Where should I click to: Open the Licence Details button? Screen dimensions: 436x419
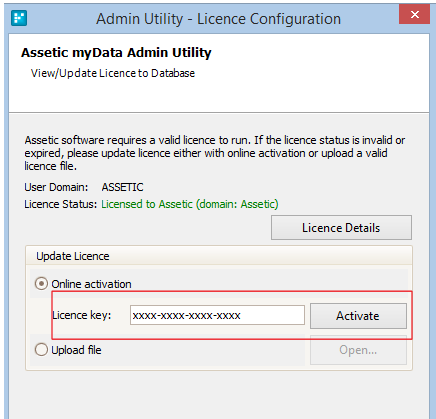[341, 228]
